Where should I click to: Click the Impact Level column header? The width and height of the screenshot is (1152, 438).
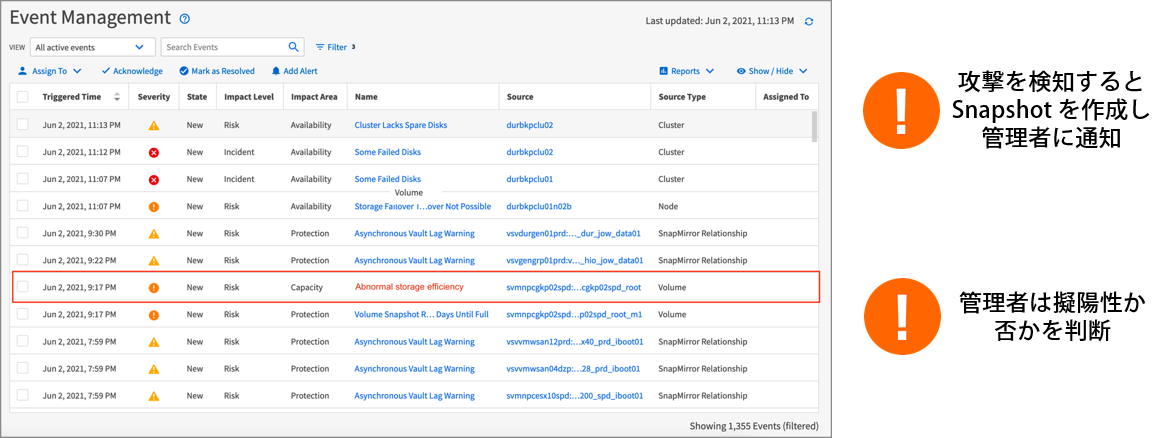click(x=249, y=97)
